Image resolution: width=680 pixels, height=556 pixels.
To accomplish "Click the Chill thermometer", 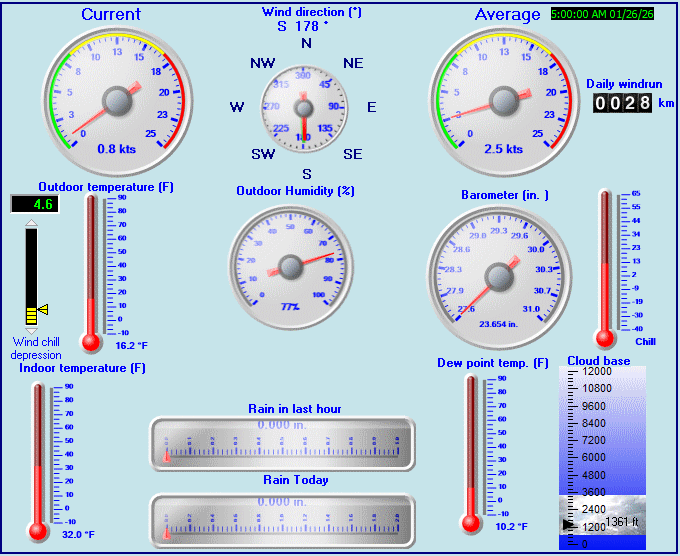I will (604, 265).
